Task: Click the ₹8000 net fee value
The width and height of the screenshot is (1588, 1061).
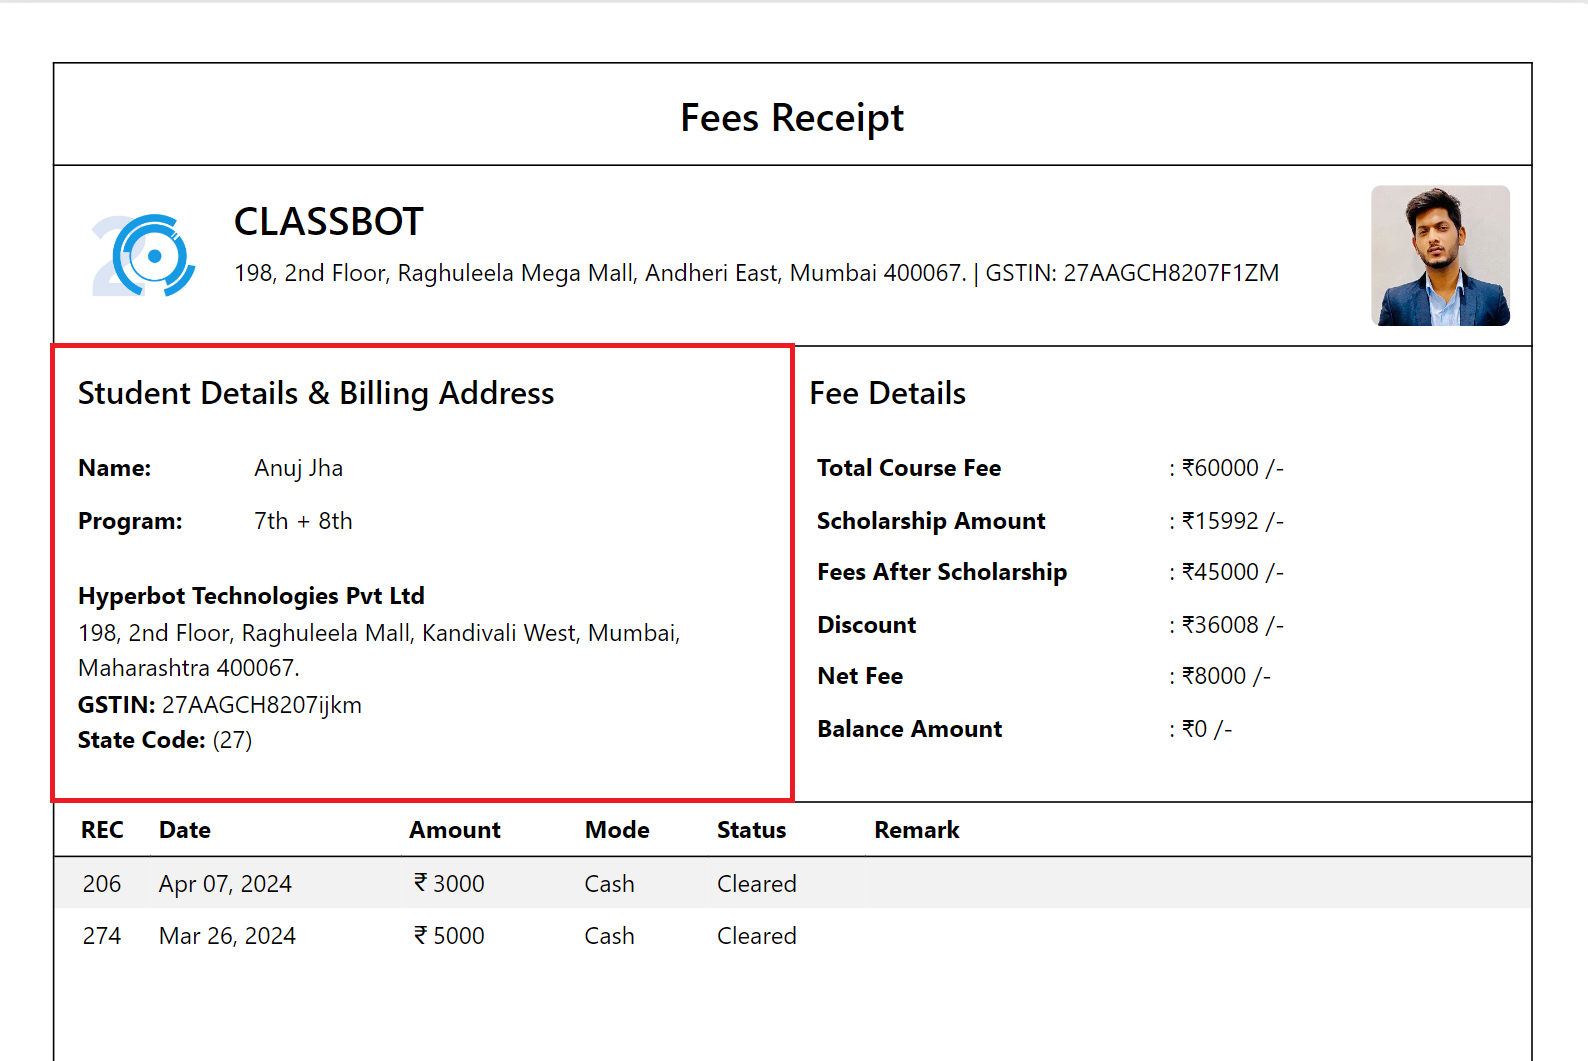Action: point(1226,676)
